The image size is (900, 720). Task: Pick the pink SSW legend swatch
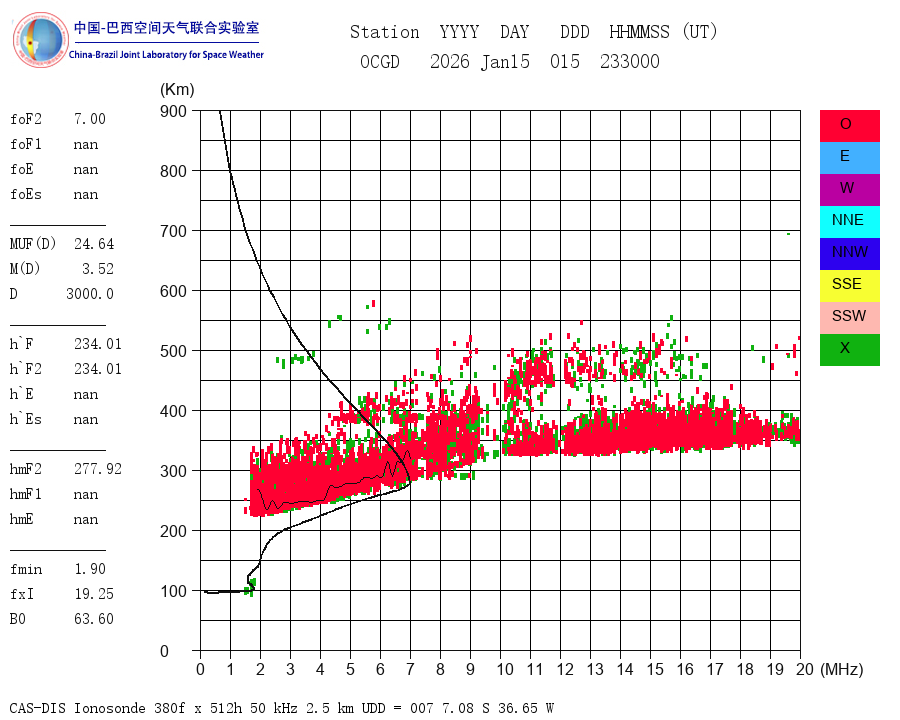click(x=849, y=318)
